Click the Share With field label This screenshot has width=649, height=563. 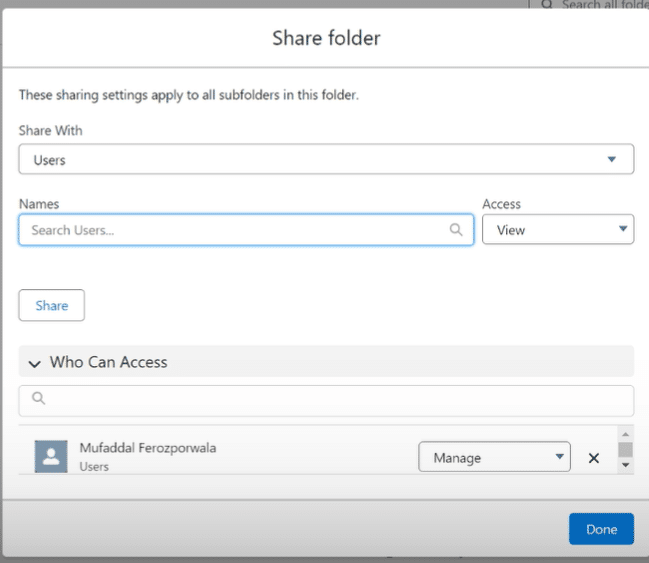click(50, 131)
